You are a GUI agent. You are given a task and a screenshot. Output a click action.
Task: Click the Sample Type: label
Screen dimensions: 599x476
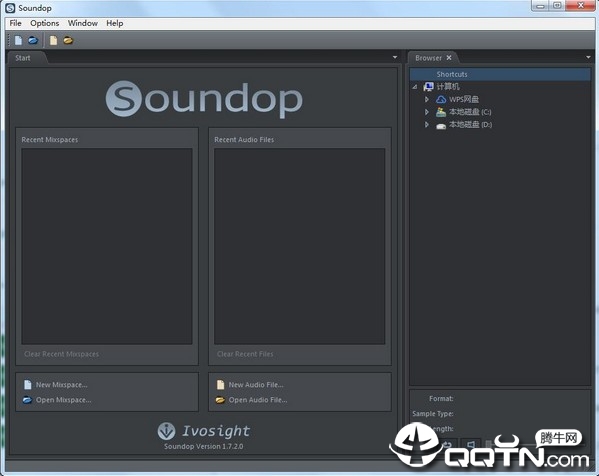pyautogui.click(x=433, y=414)
